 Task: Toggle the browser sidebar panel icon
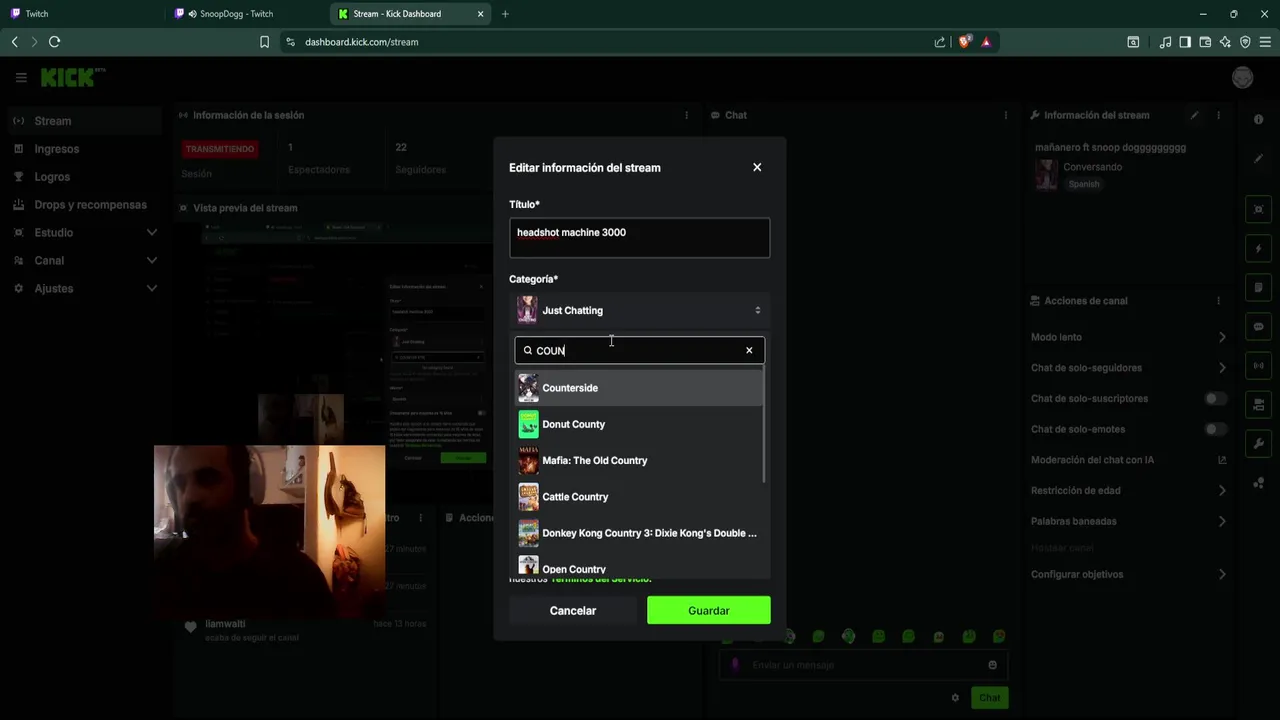[1185, 42]
